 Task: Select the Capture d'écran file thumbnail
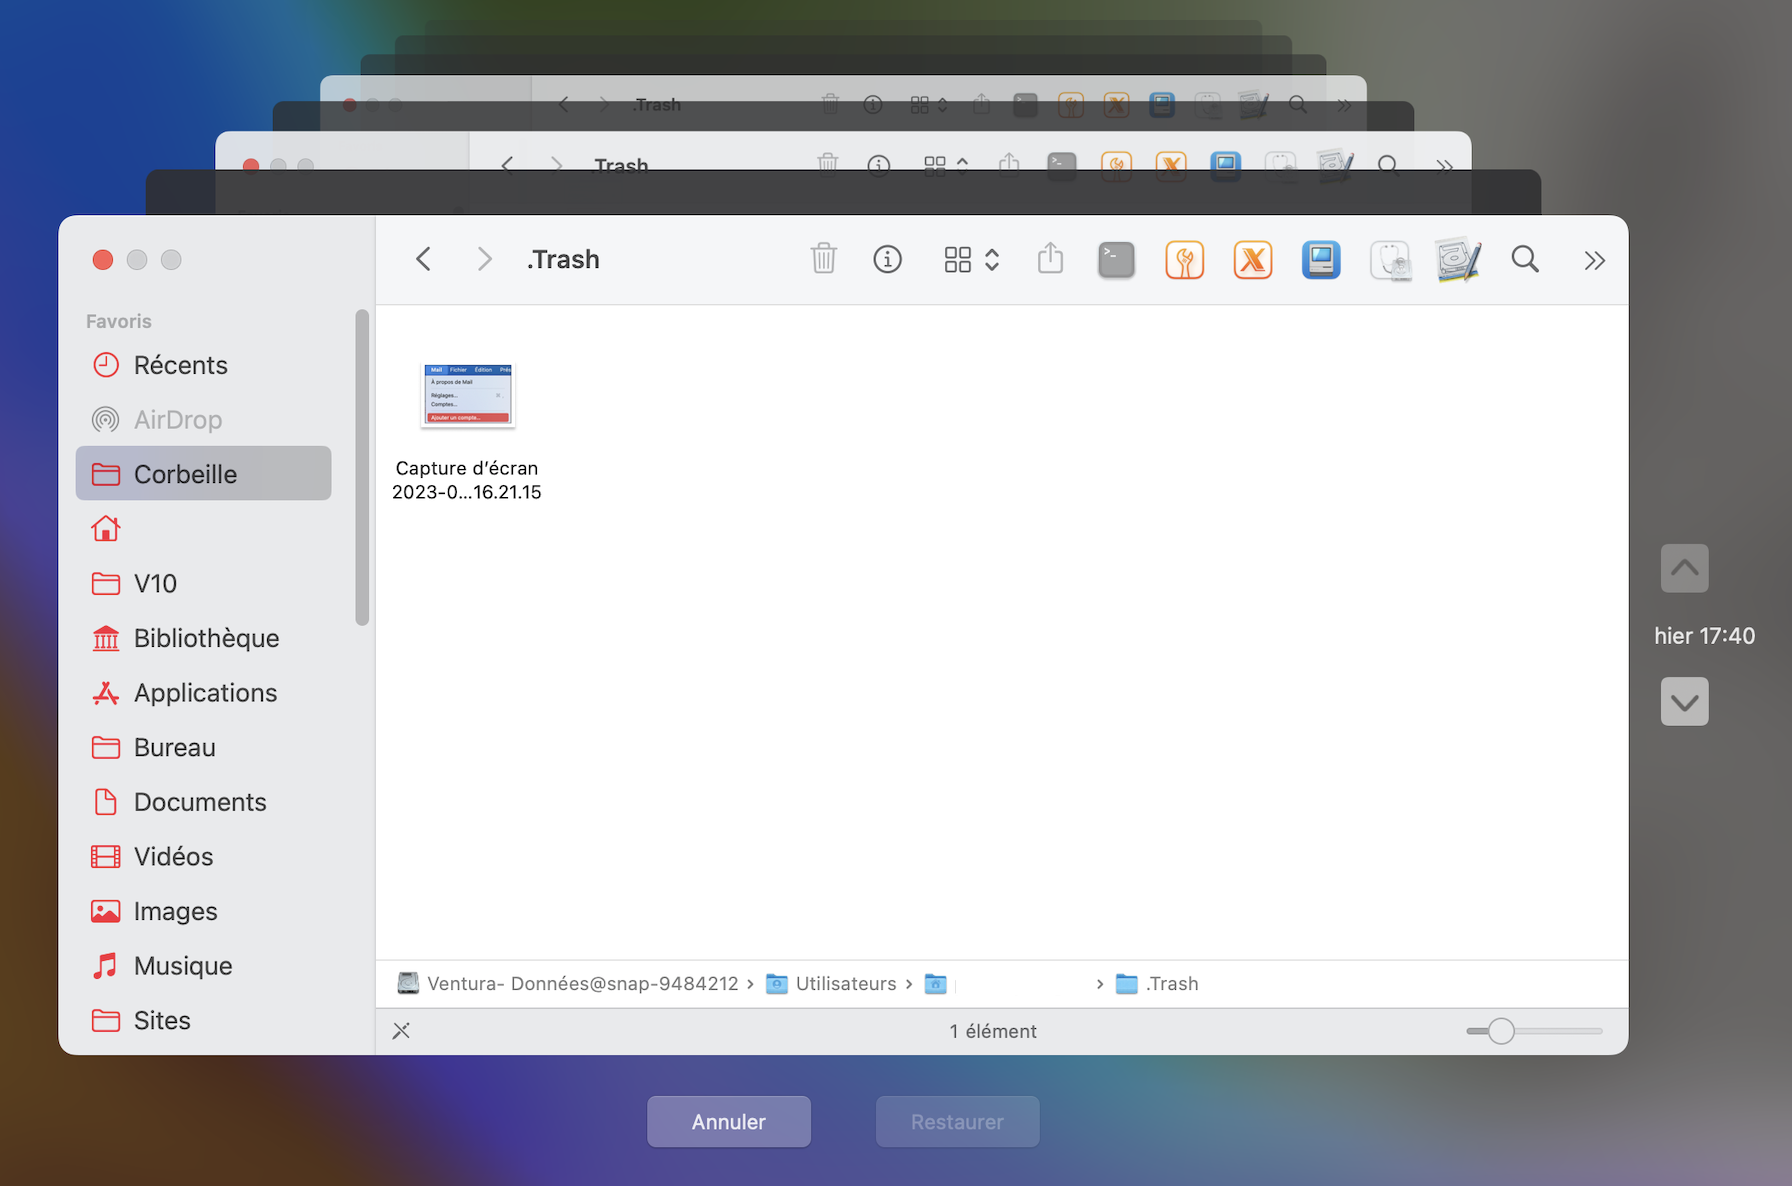pos(467,395)
